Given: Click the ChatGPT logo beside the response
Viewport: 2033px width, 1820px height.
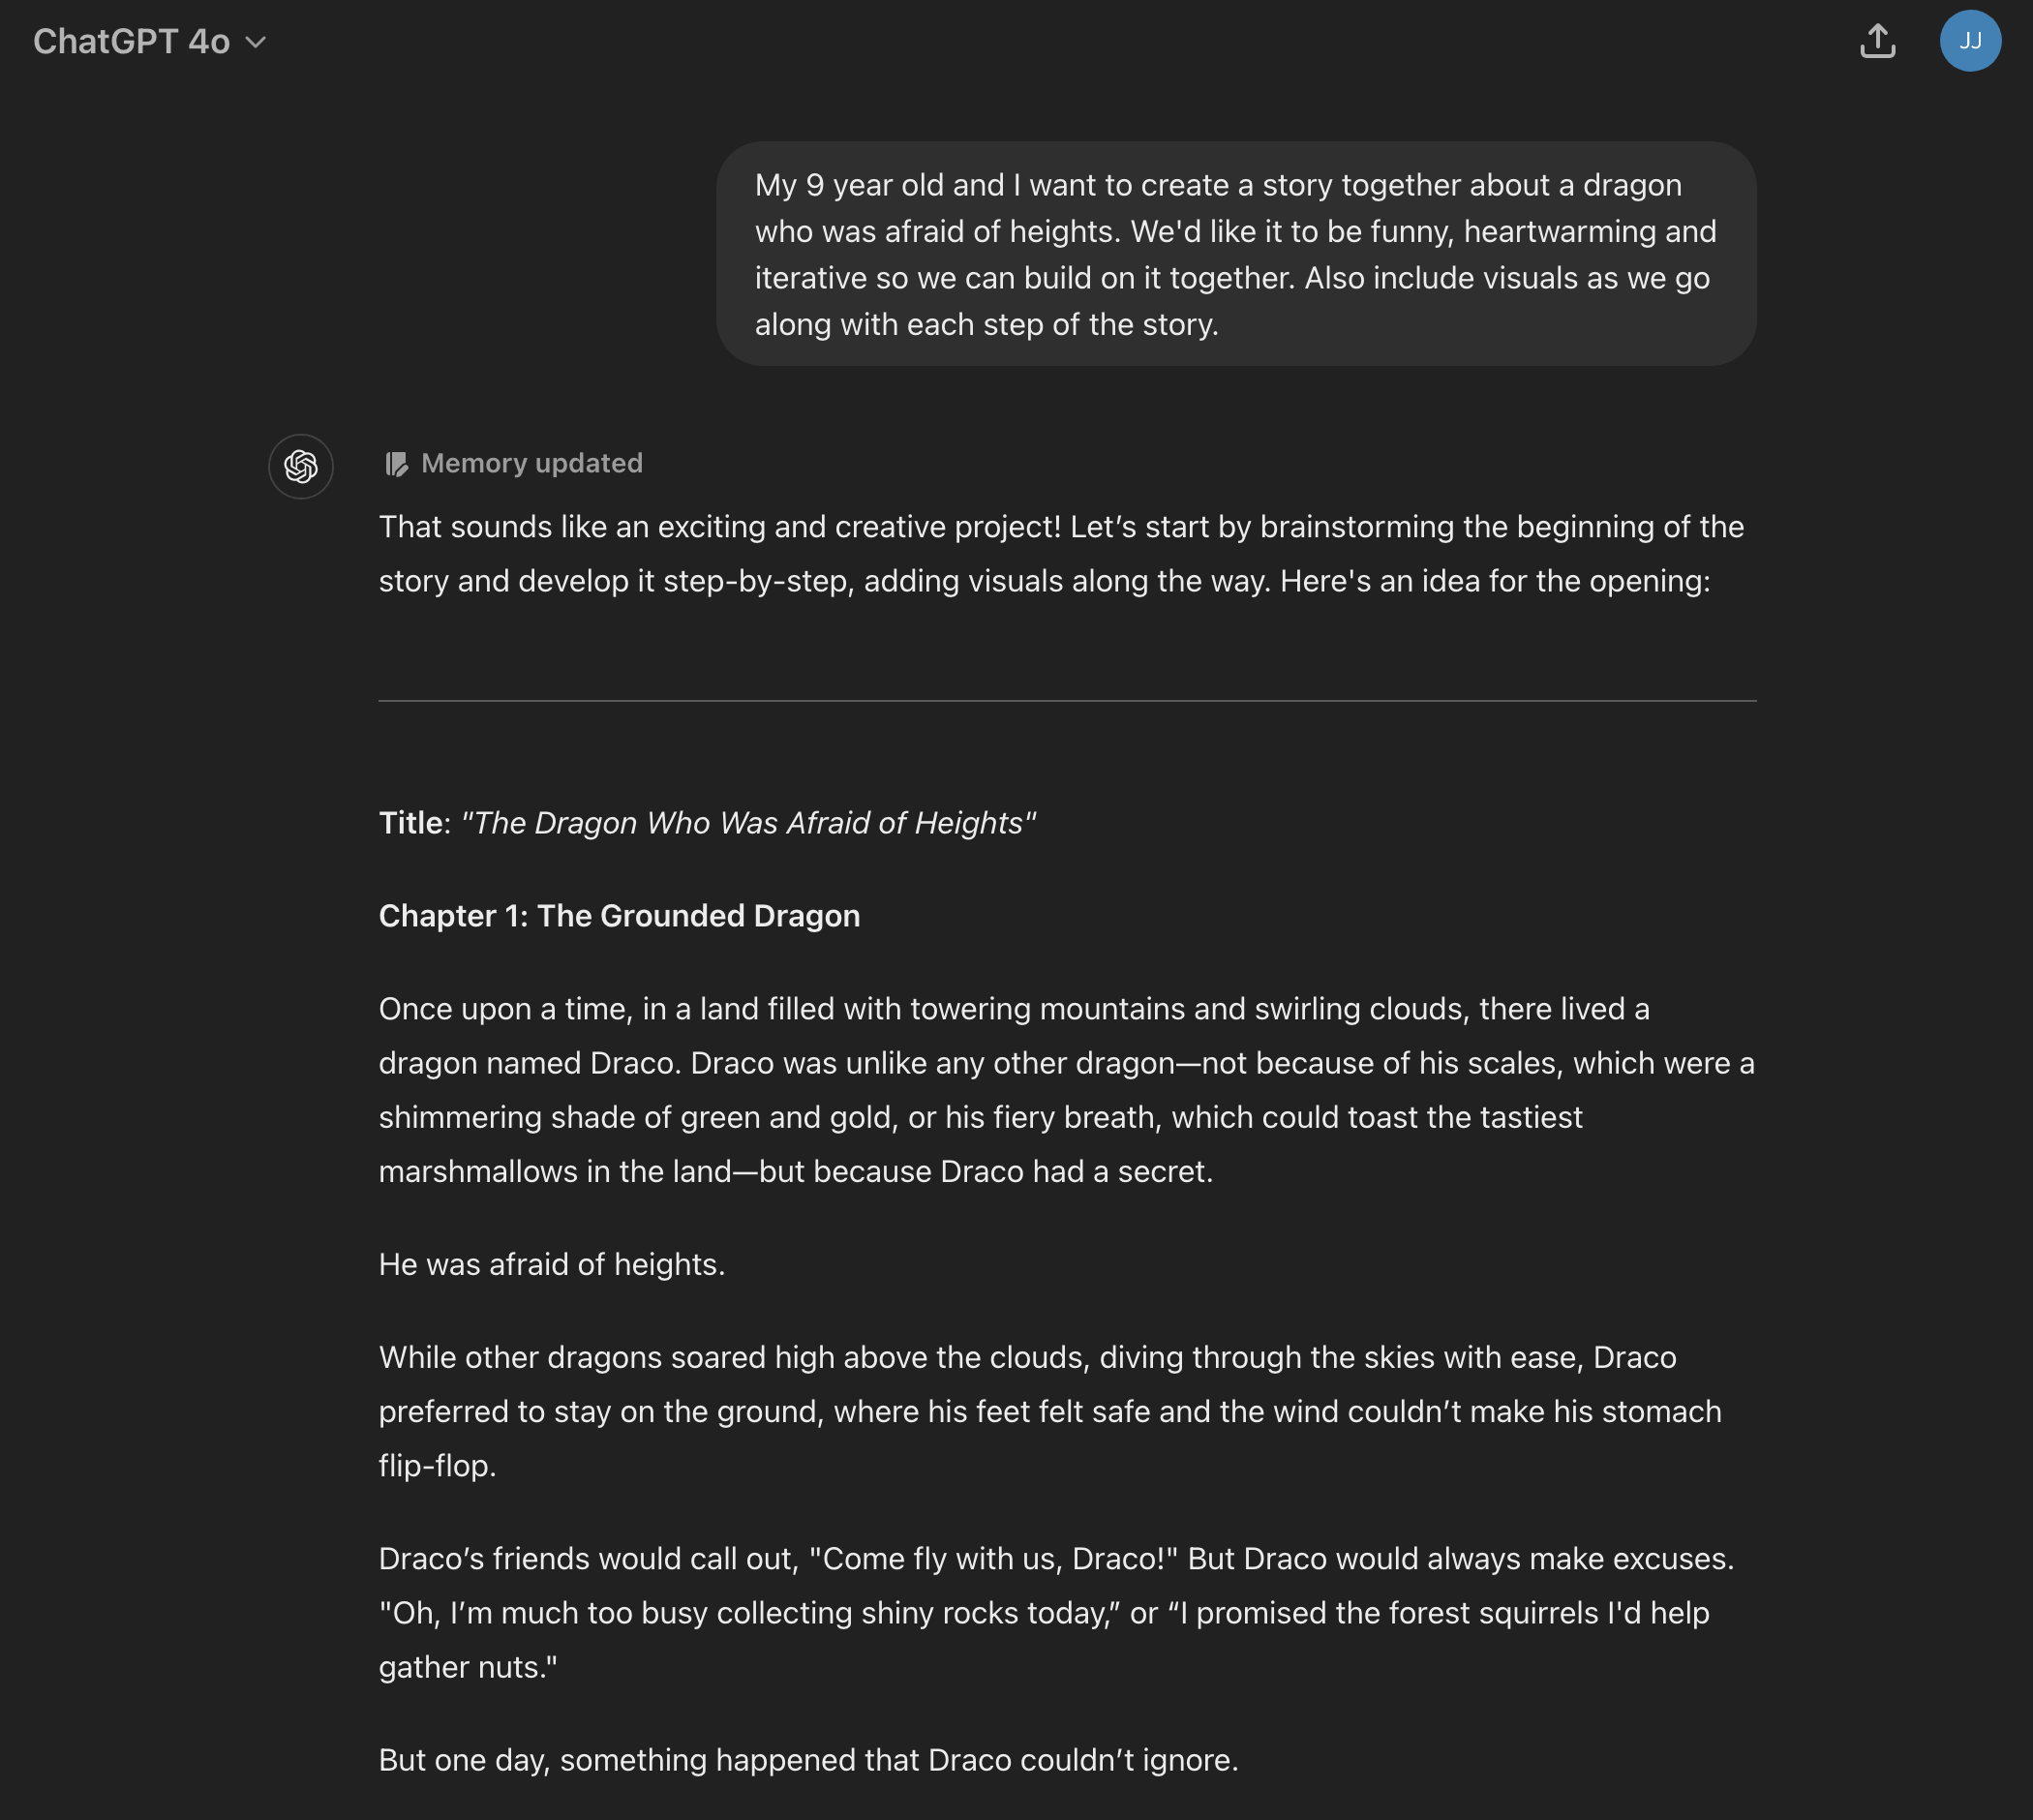Looking at the screenshot, I should pyautogui.click(x=300, y=466).
